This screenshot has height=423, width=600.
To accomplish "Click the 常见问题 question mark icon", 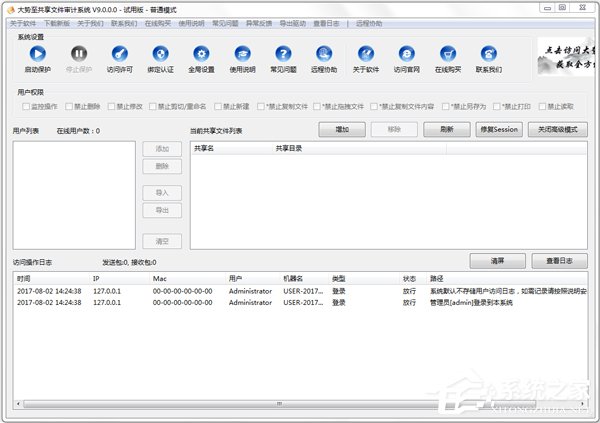I will (x=284, y=54).
